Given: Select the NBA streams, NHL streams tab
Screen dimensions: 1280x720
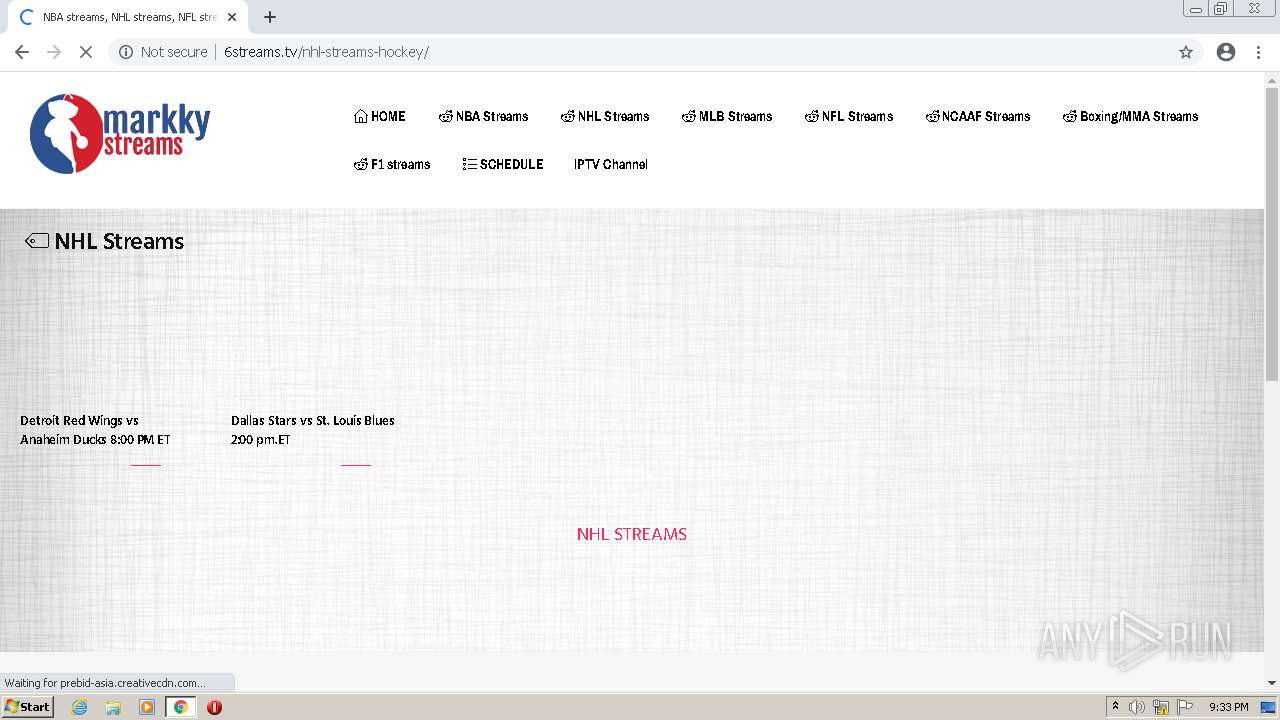Looking at the screenshot, I should pos(127,17).
